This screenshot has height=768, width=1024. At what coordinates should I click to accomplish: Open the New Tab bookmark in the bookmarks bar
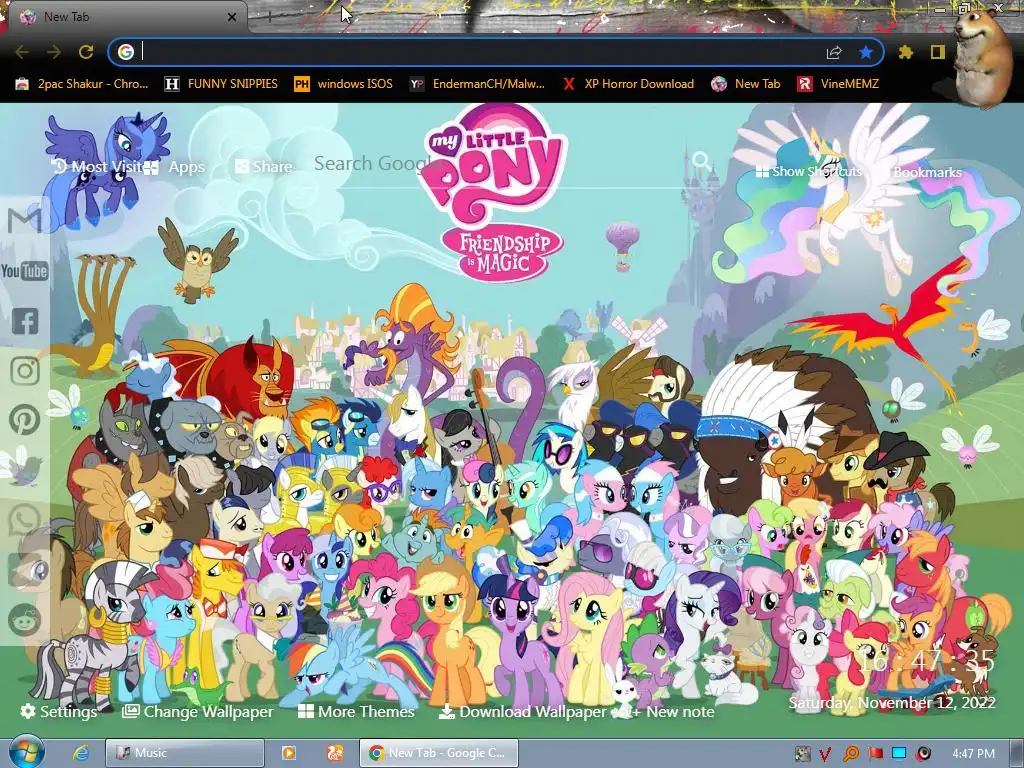[x=746, y=84]
